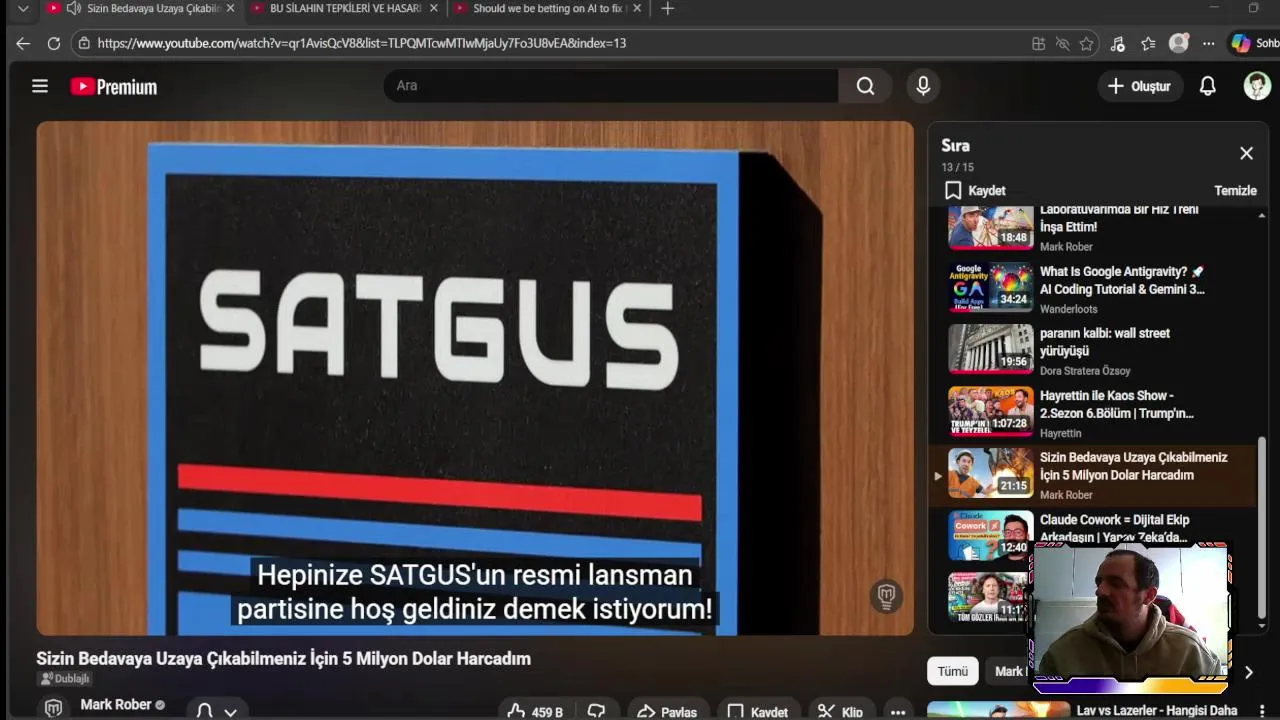Close the 'Should we be betting' tab
The image size is (1280, 720).
click(x=635, y=8)
